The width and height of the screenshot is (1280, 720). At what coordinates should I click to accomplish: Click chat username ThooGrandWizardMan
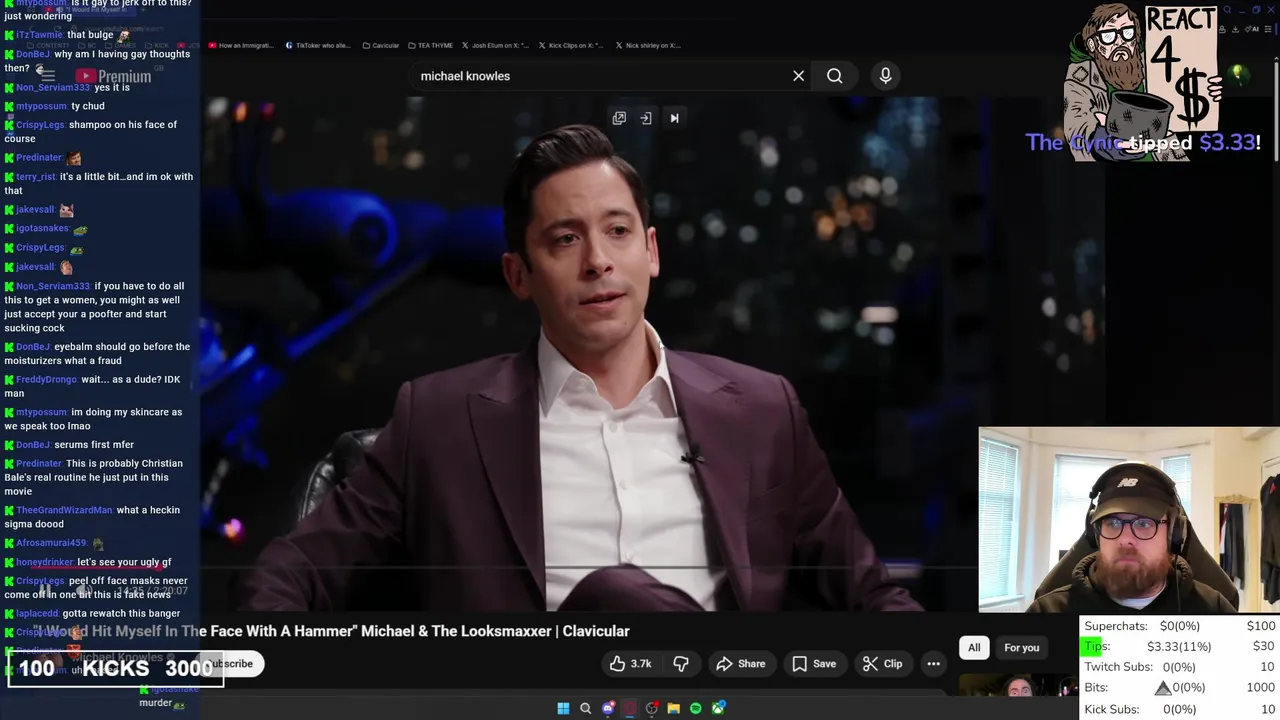pos(64,510)
